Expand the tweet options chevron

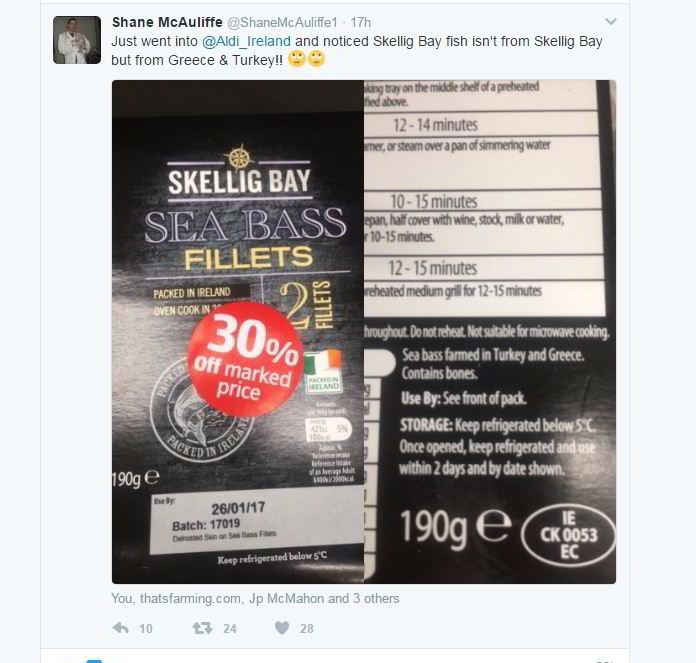(x=611, y=21)
